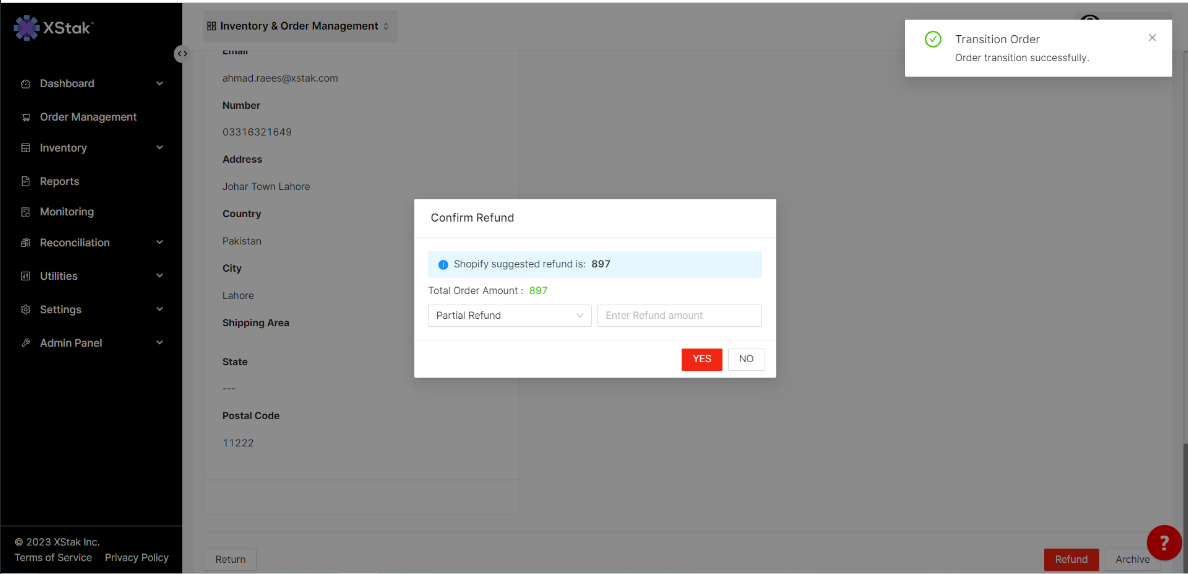Click the Monitoring sidebar icon
The height and width of the screenshot is (574, 1188).
pos(26,212)
